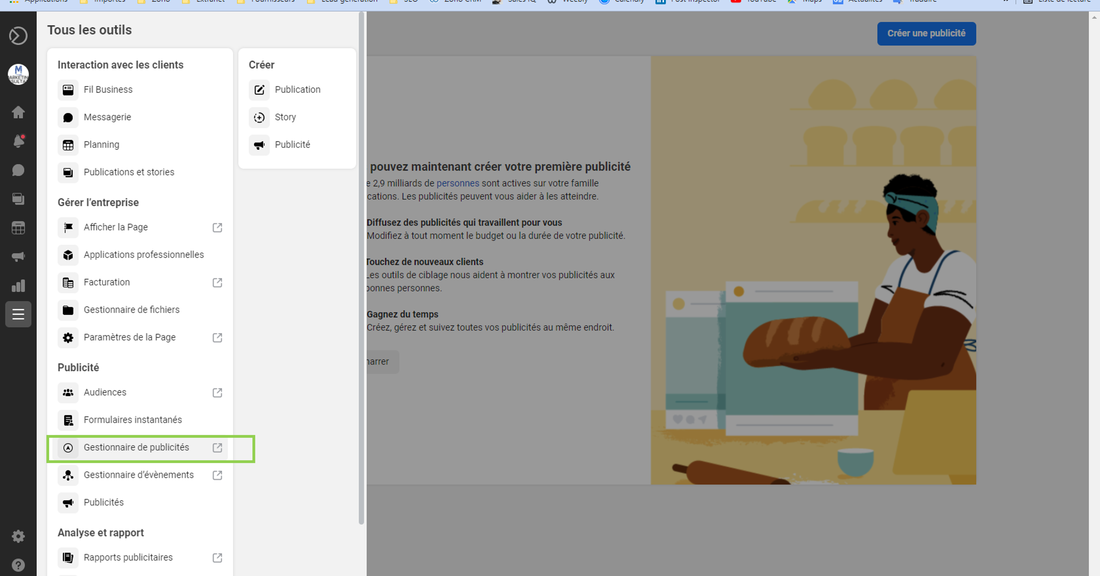The width and height of the screenshot is (1100, 576).
Task: Click Publication text in Créer panel
Action: click(x=297, y=90)
